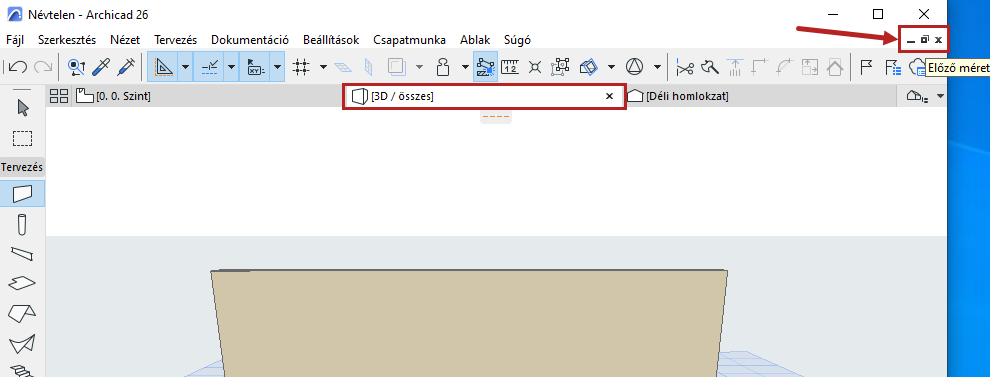Click the greyed house-shaped icon
This screenshot has width=990, height=377.
coord(835,66)
